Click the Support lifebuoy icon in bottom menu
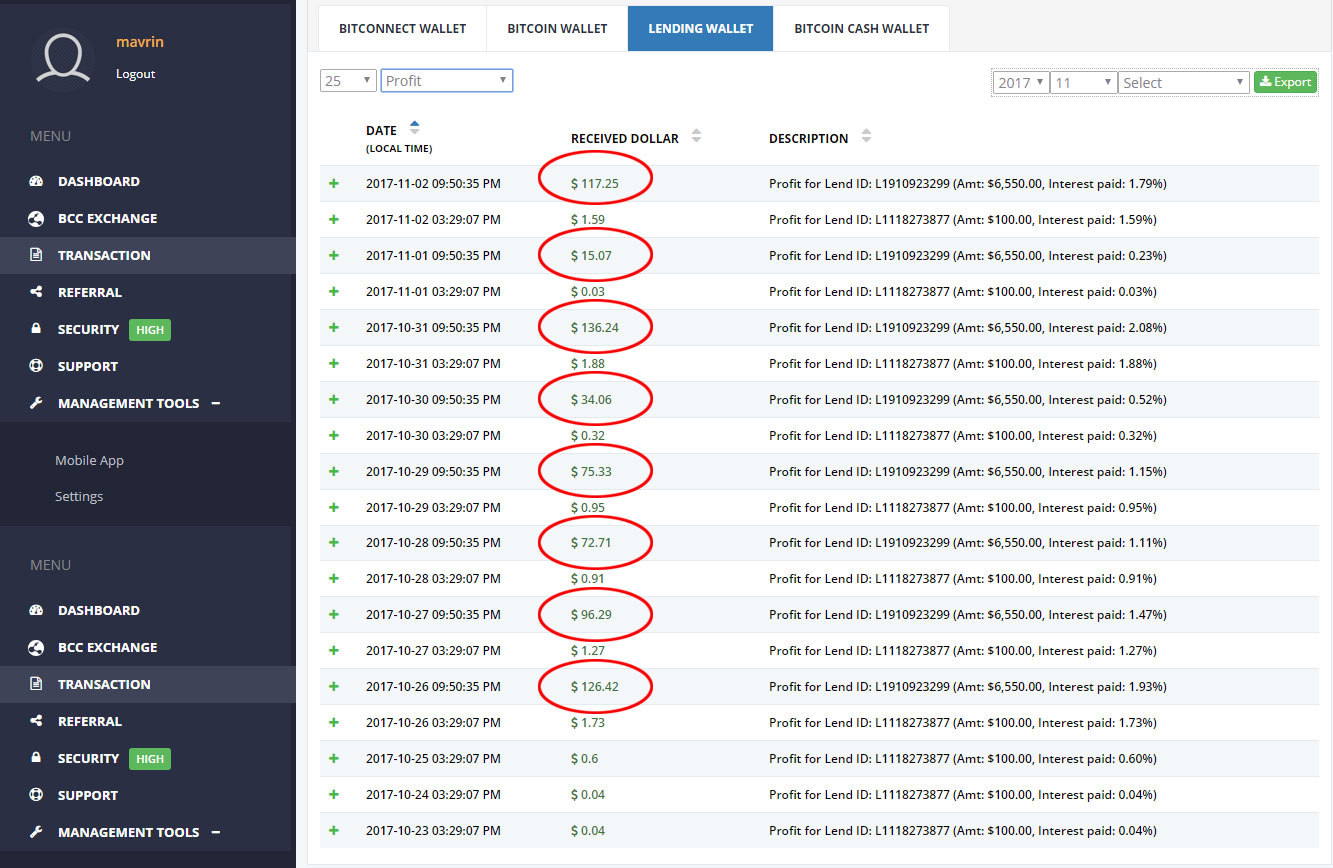 37,795
